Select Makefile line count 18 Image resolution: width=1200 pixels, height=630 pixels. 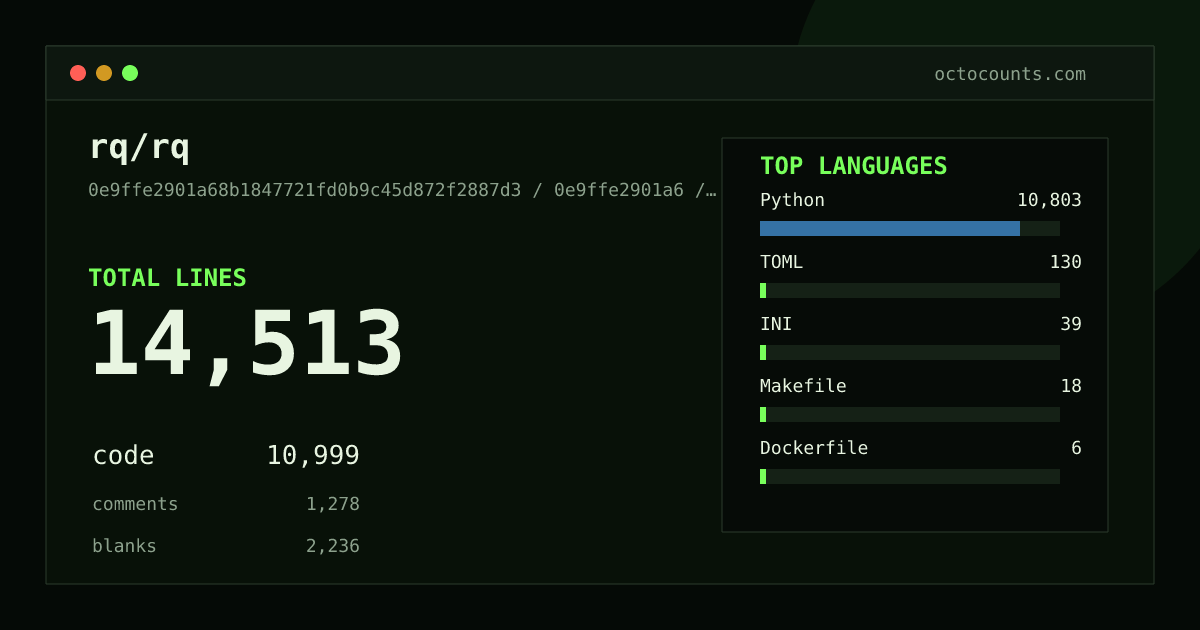[x=1071, y=386]
